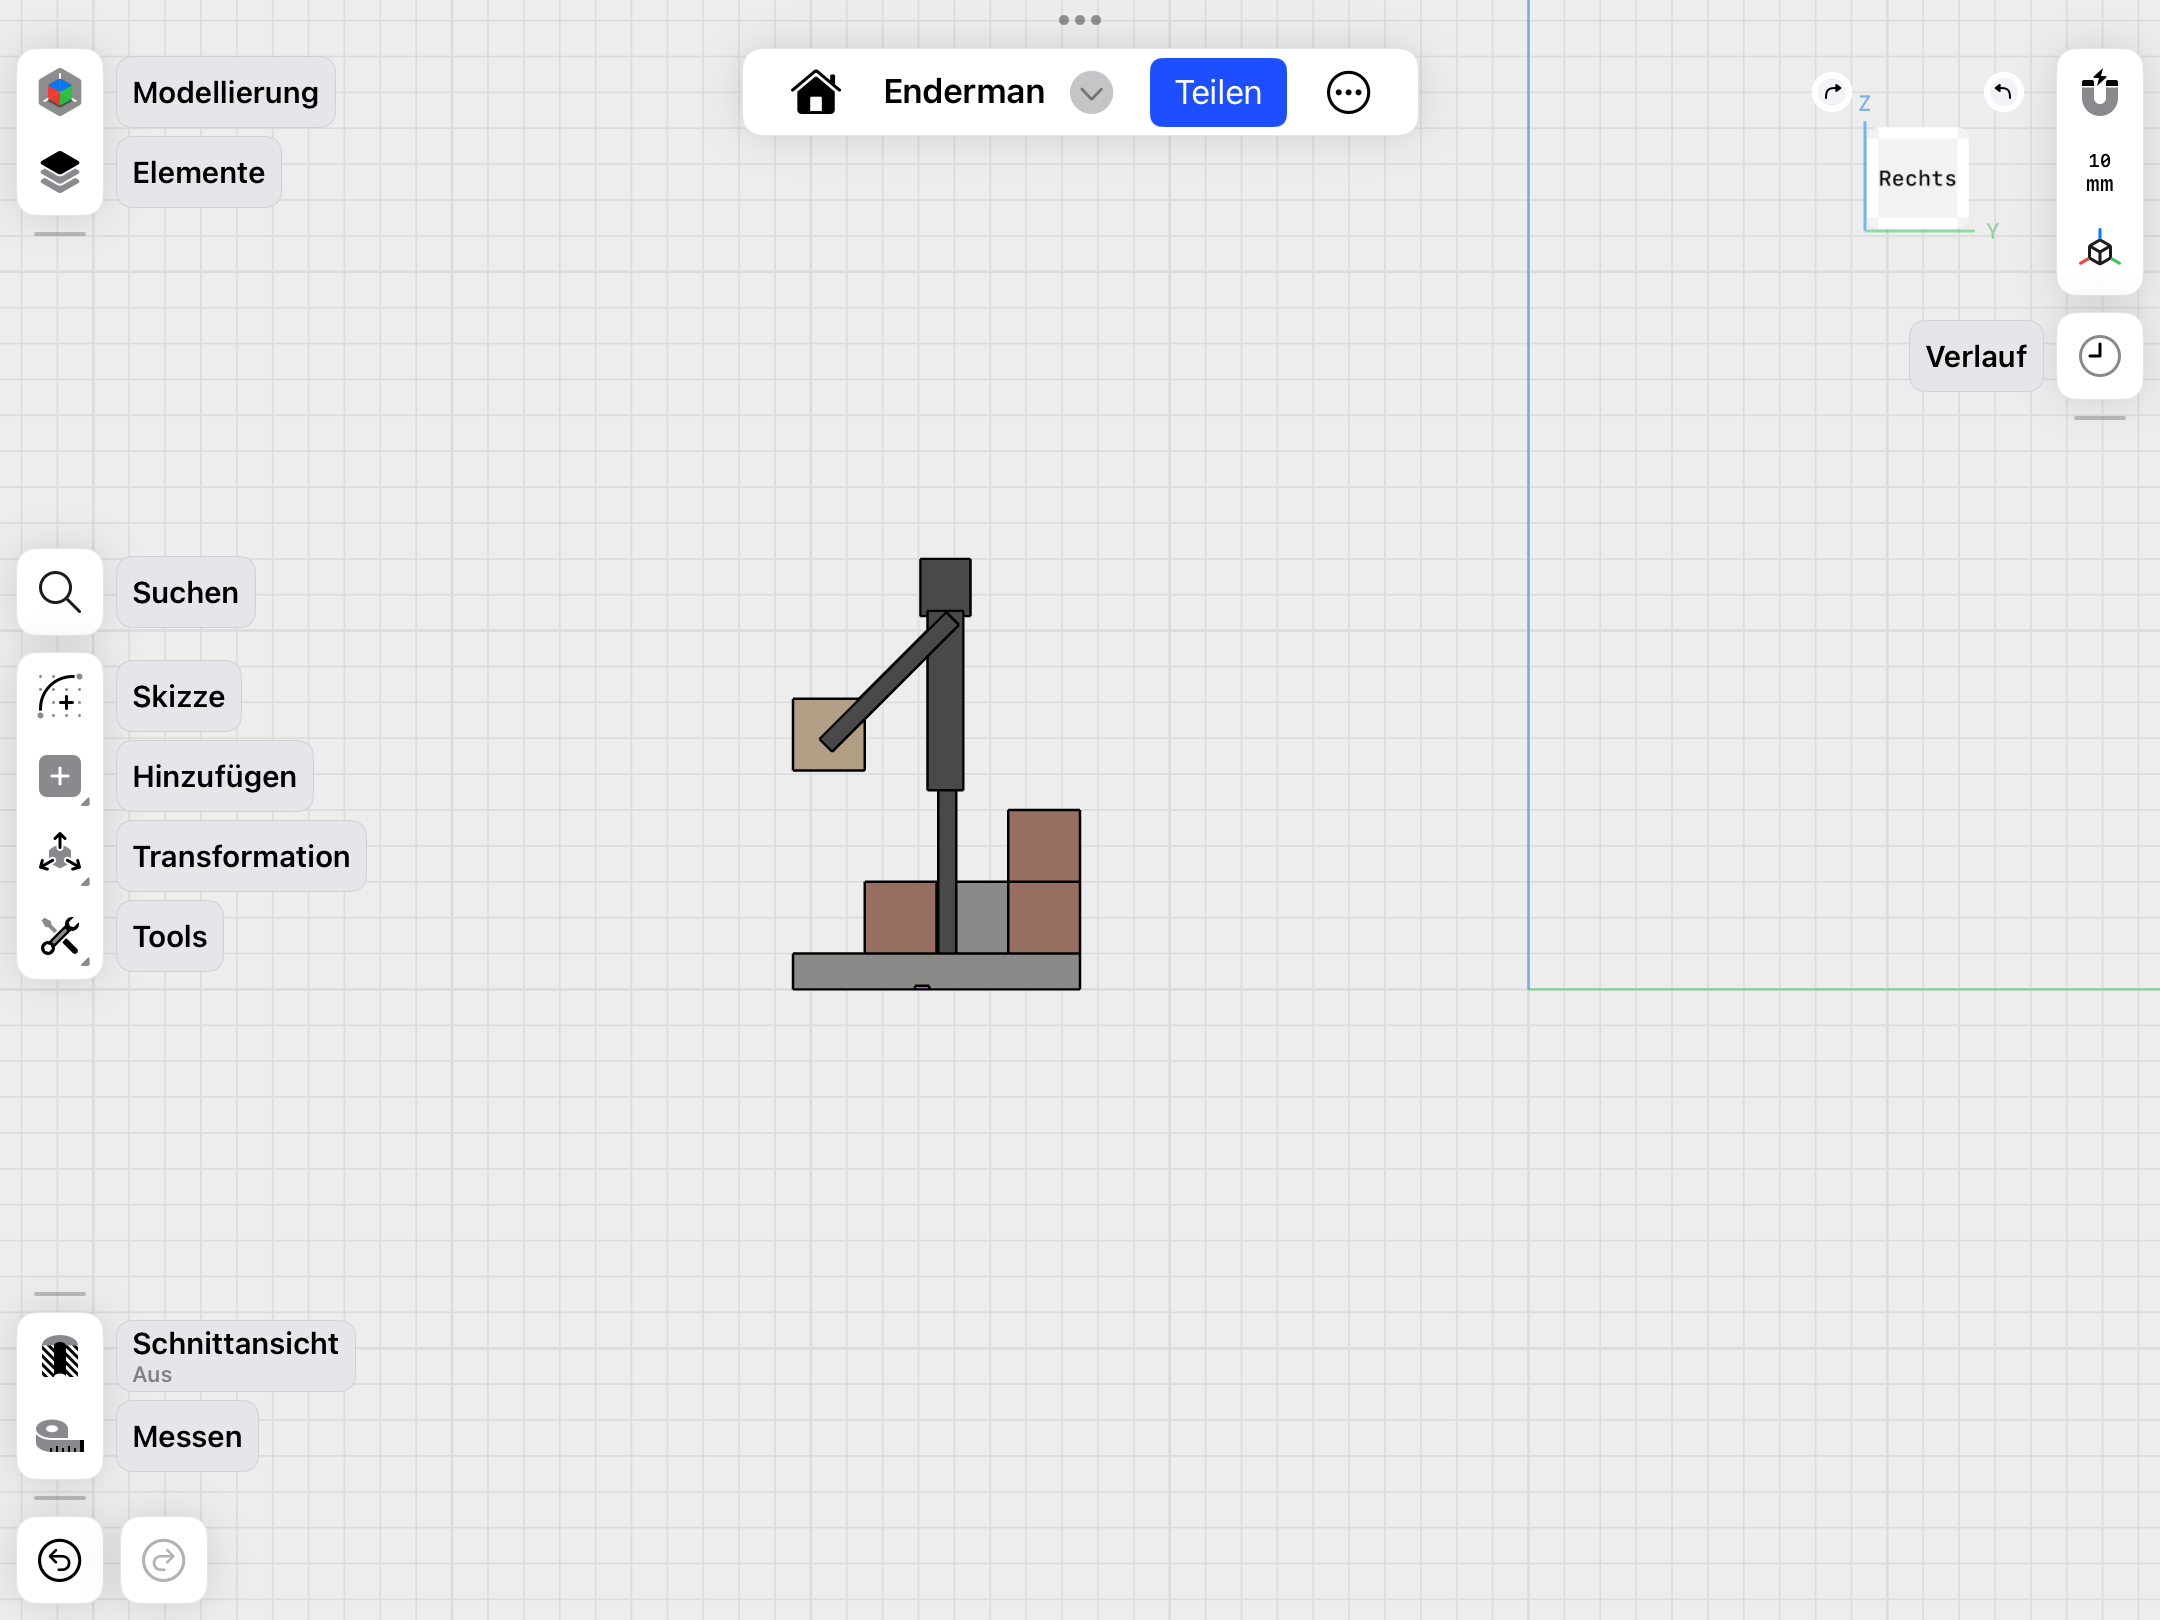Click the undo arrow button

(60, 1560)
